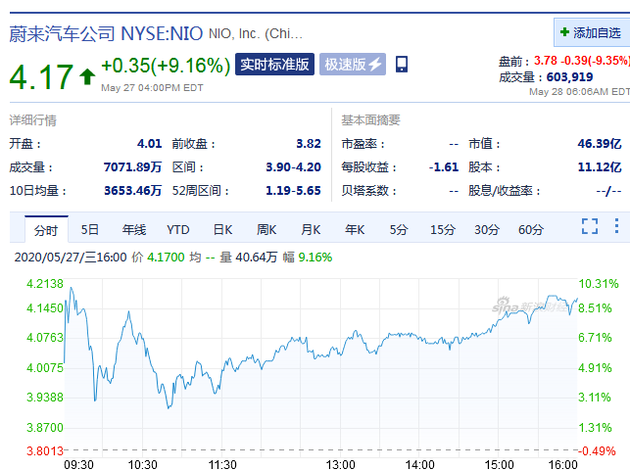Show the 30分 interval chart
The image size is (630, 470).
click(487, 230)
